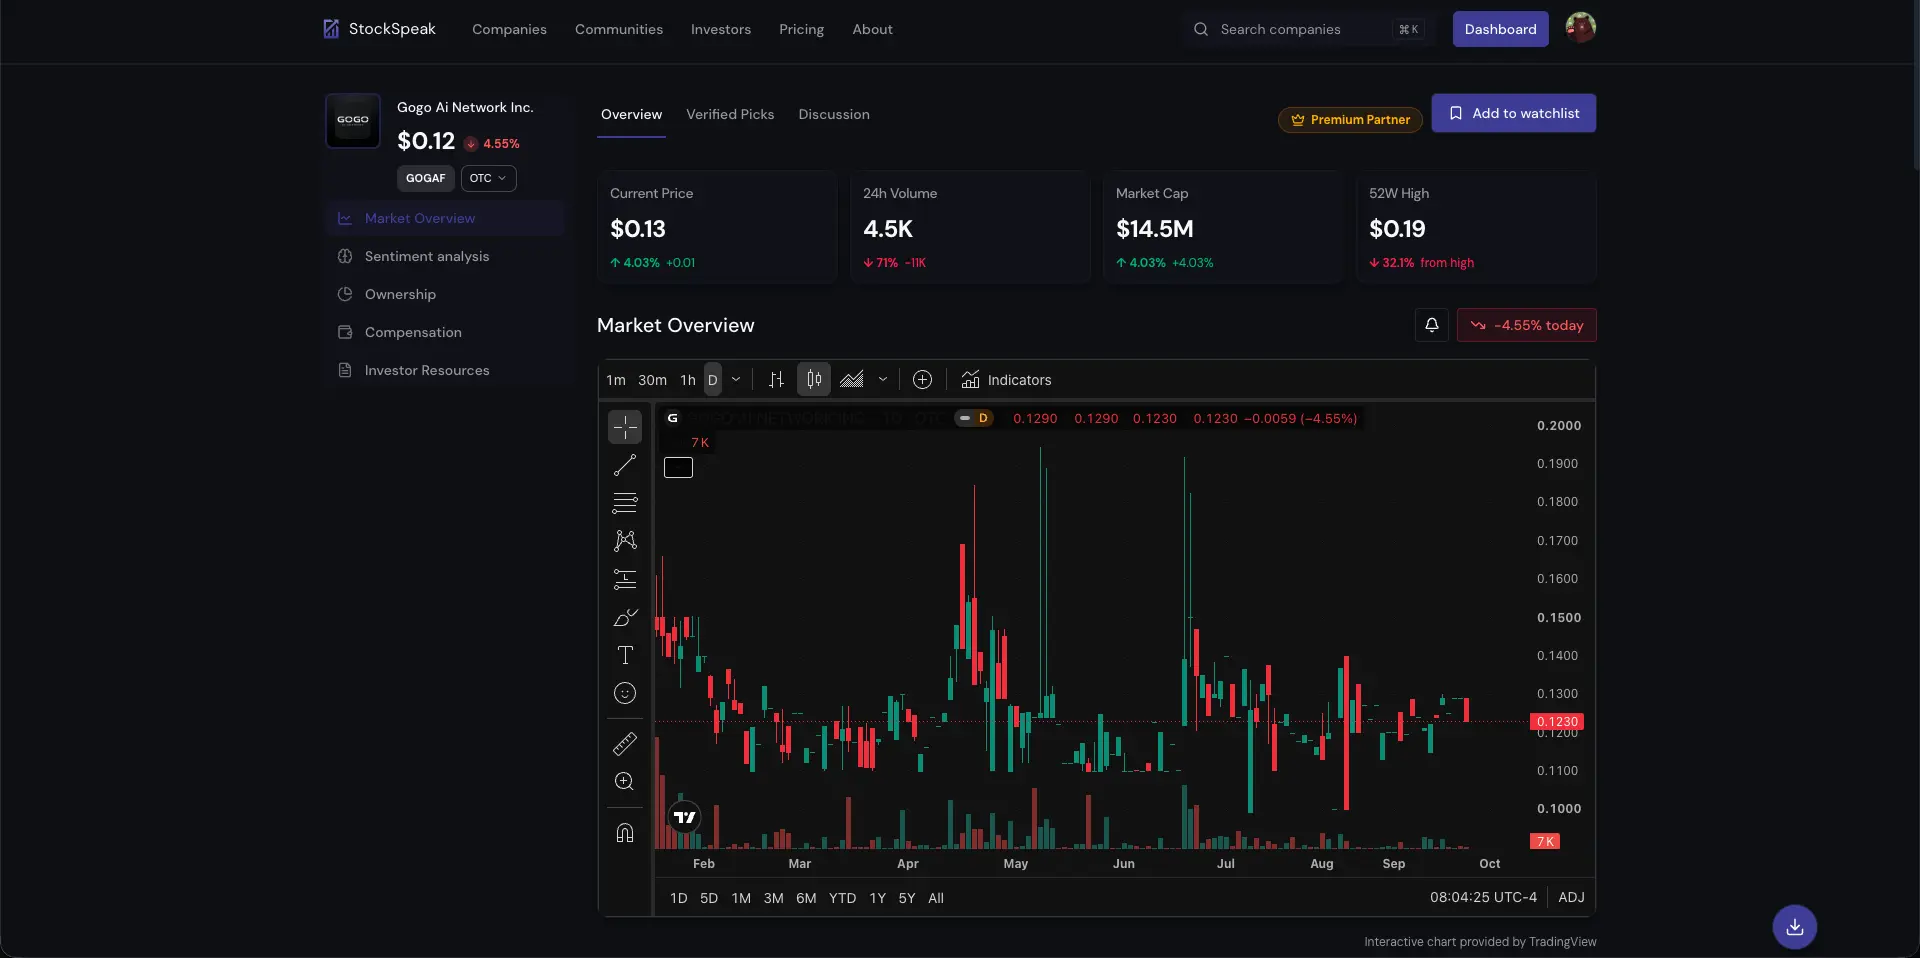Click the compare symbol plus icon
The height and width of the screenshot is (958, 1920).
click(x=923, y=380)
